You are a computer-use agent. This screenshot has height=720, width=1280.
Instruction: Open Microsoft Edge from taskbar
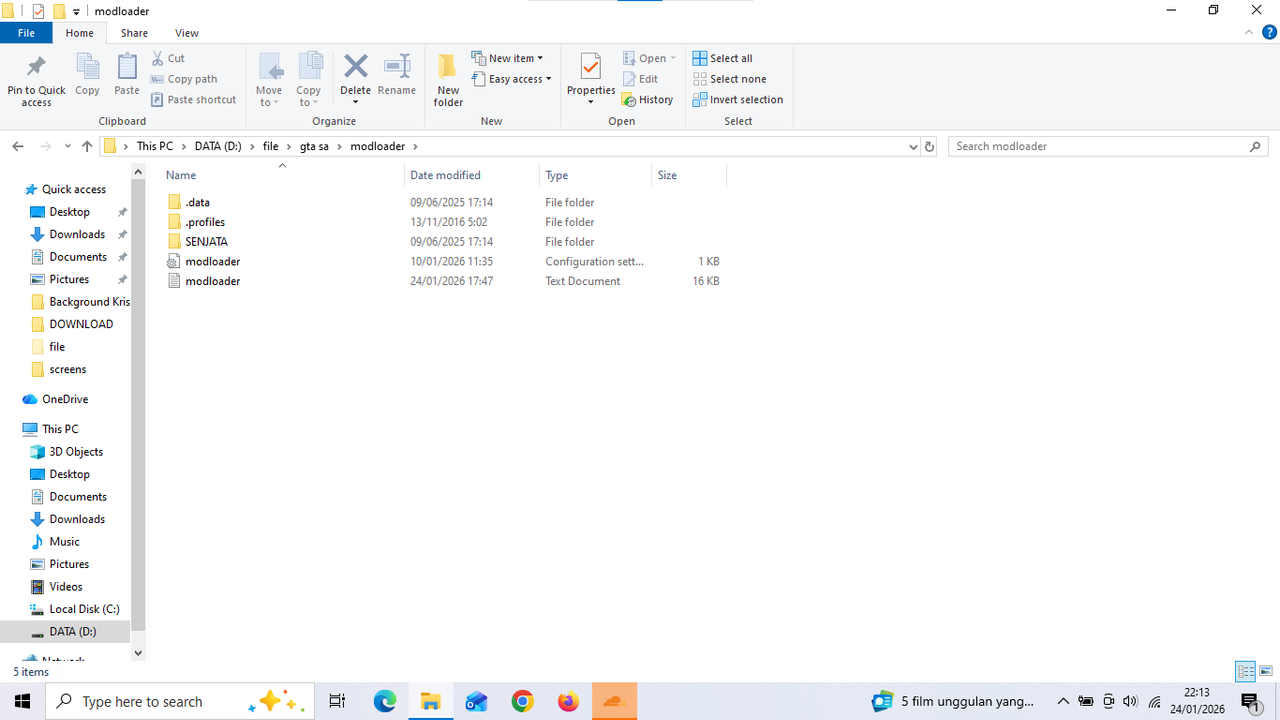pyautogui.click(x=385, y=702)
